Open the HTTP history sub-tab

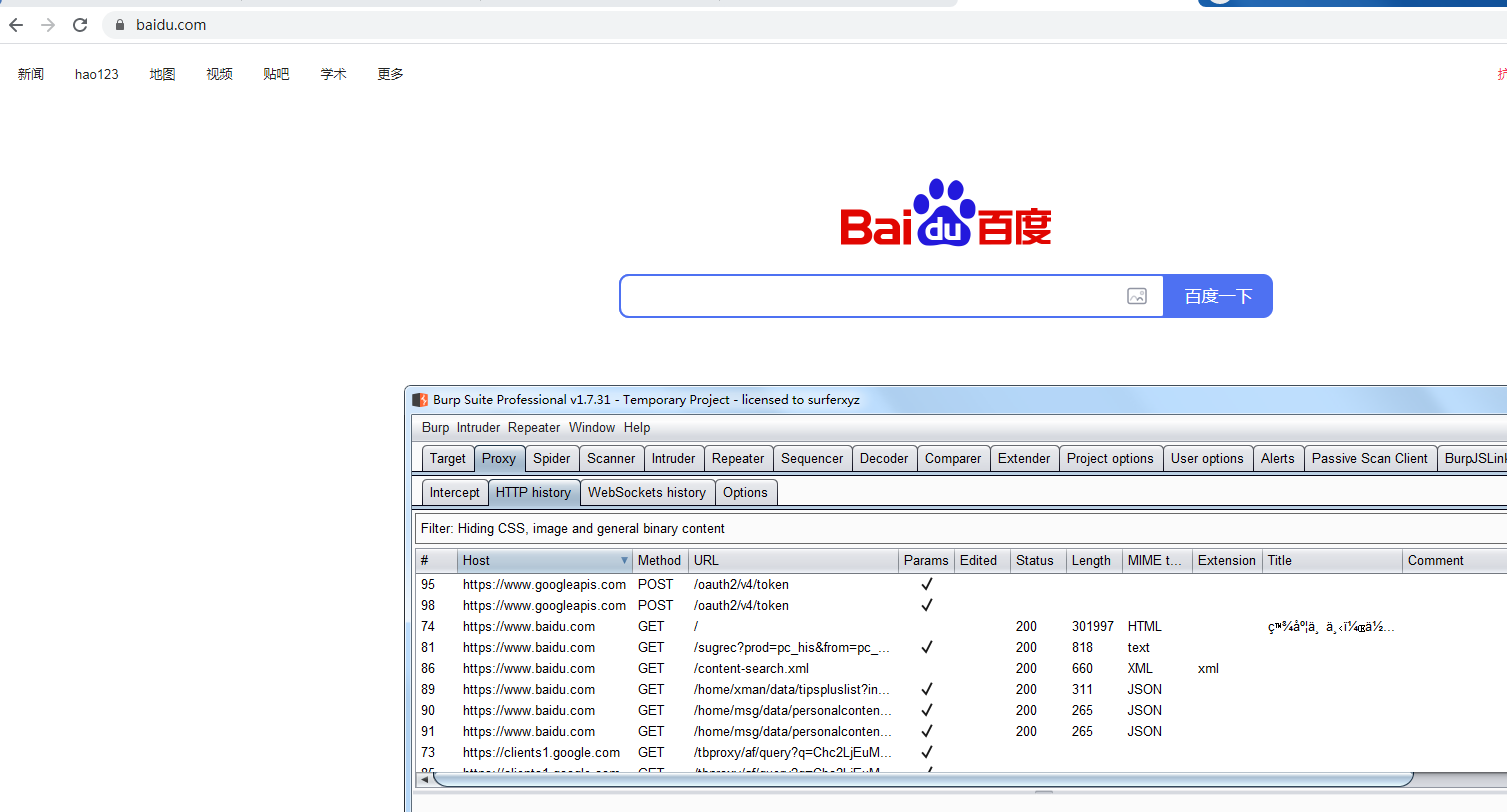(x=533, y=492)
